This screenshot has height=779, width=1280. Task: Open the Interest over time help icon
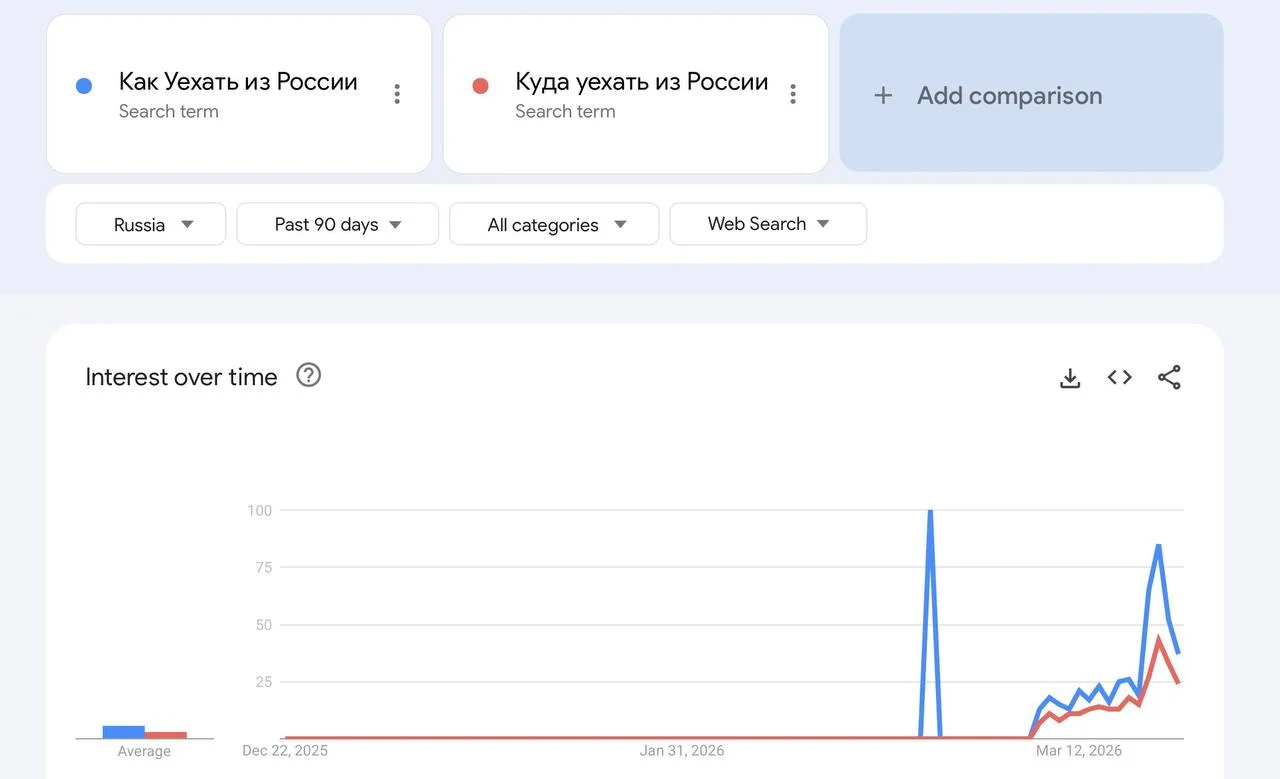pyautogui.click(x=309, y=376)
